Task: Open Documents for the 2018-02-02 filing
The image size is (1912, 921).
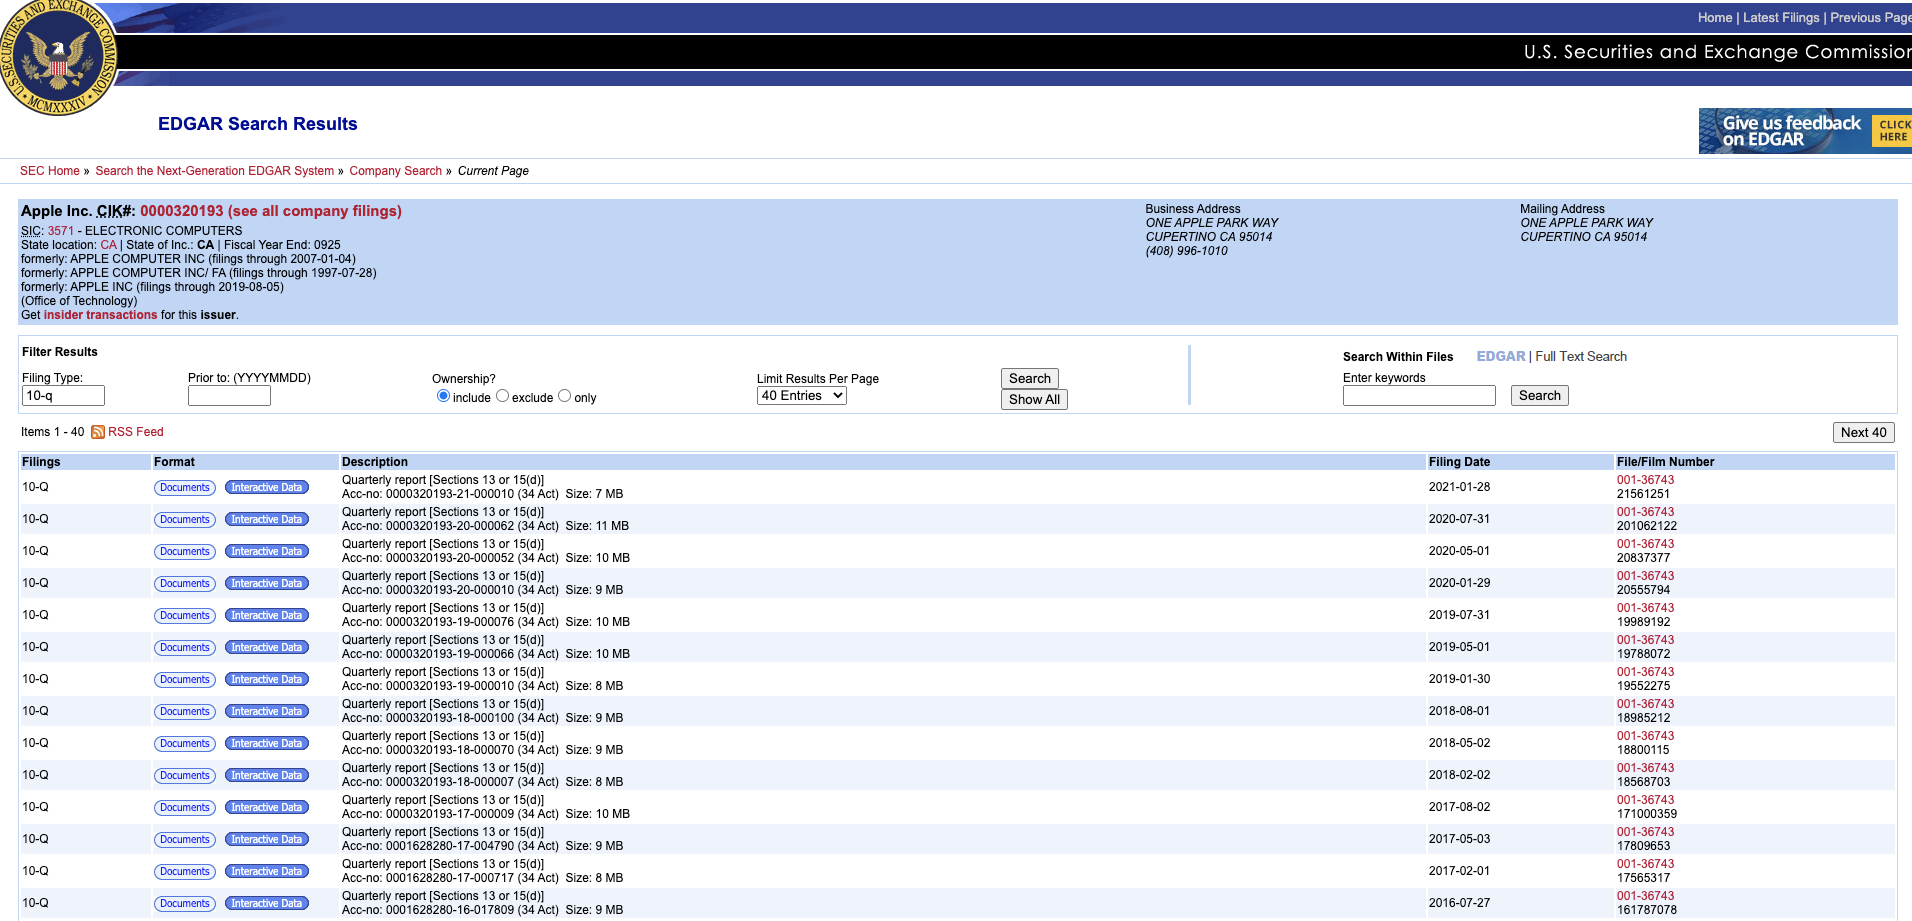Action: 185,776
